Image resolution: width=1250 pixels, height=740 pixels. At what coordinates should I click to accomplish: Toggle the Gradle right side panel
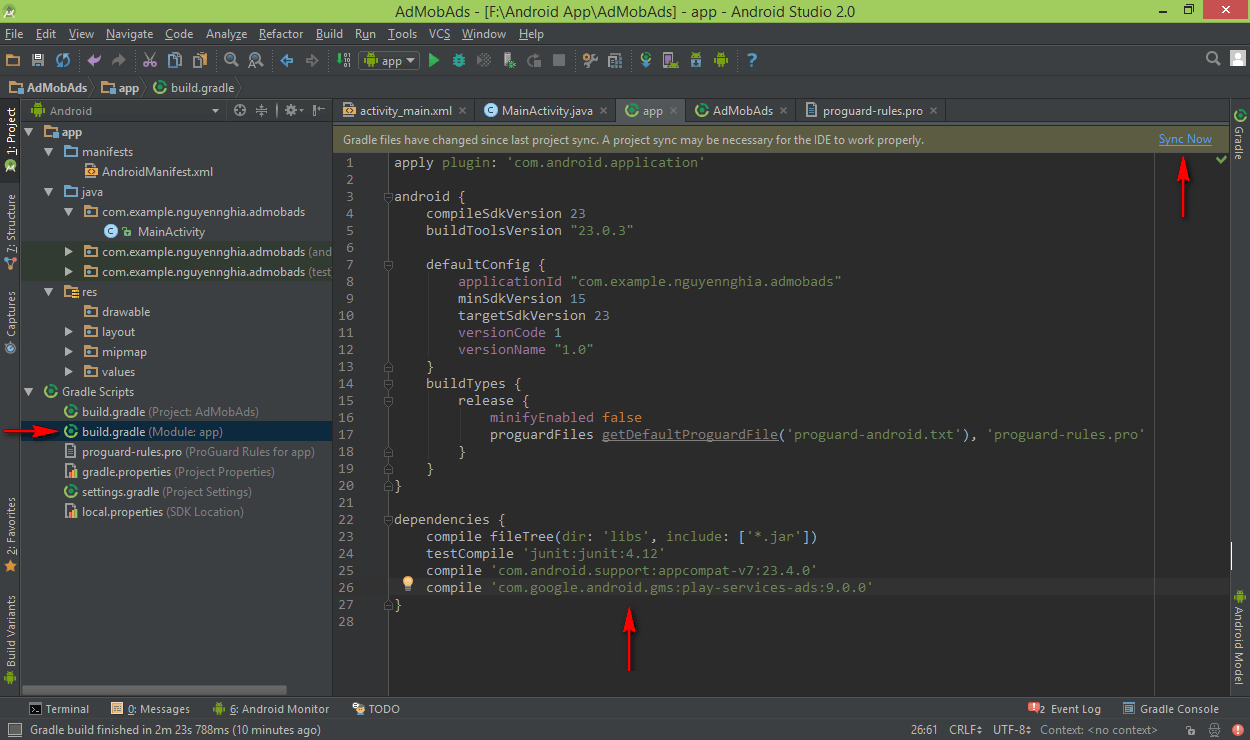coord(1239,135)
